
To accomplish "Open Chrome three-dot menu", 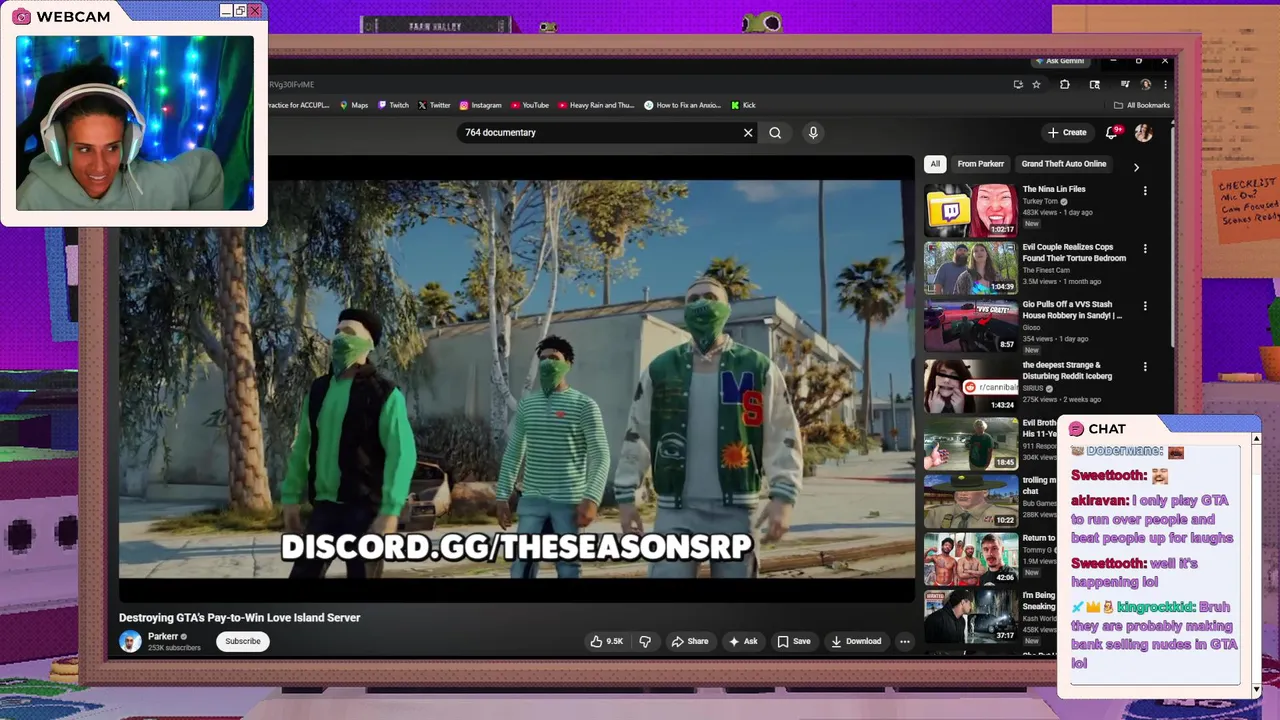I will coord(1165,84).
